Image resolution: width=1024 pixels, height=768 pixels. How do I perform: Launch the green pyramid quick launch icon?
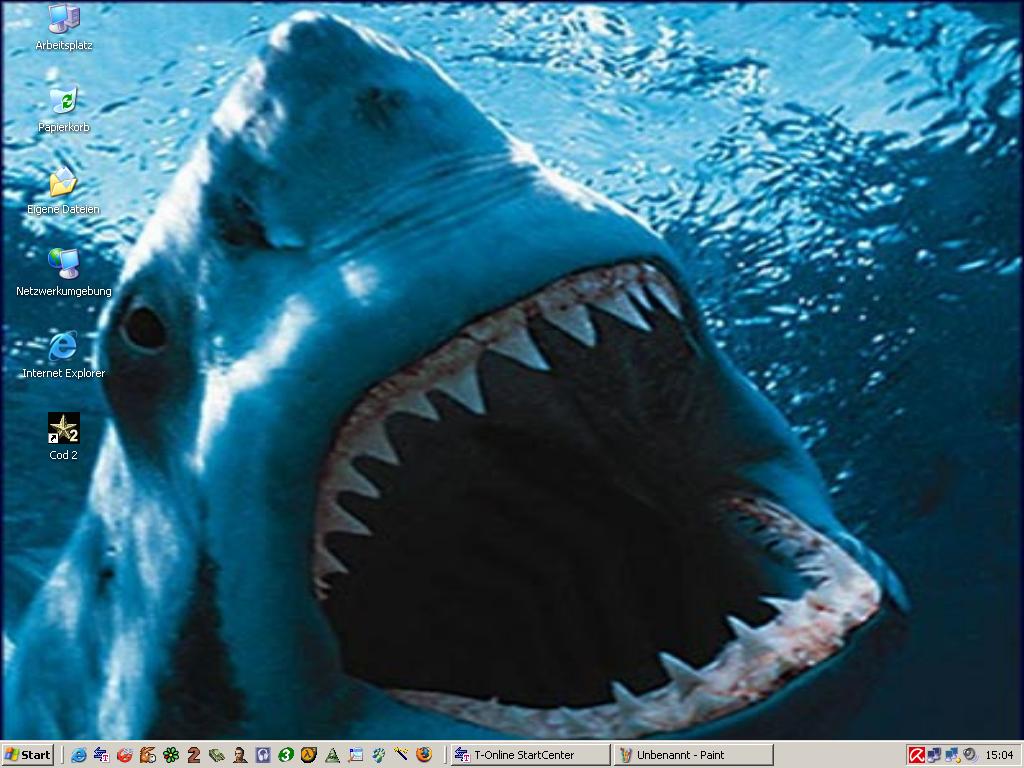click(332, 756)
